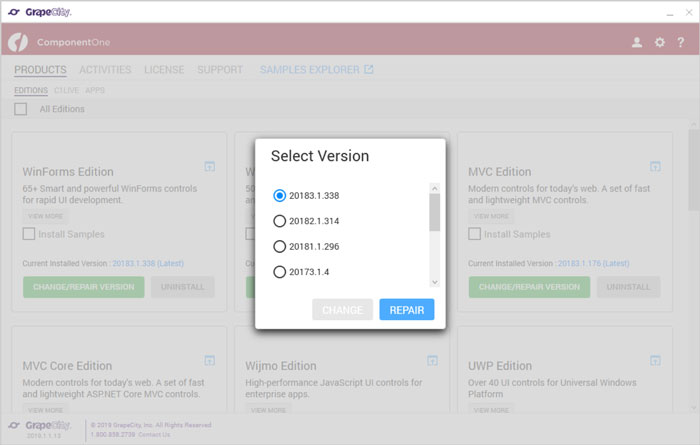
Task: Close the GrapeCity window
Action: [x=689, y=12]
